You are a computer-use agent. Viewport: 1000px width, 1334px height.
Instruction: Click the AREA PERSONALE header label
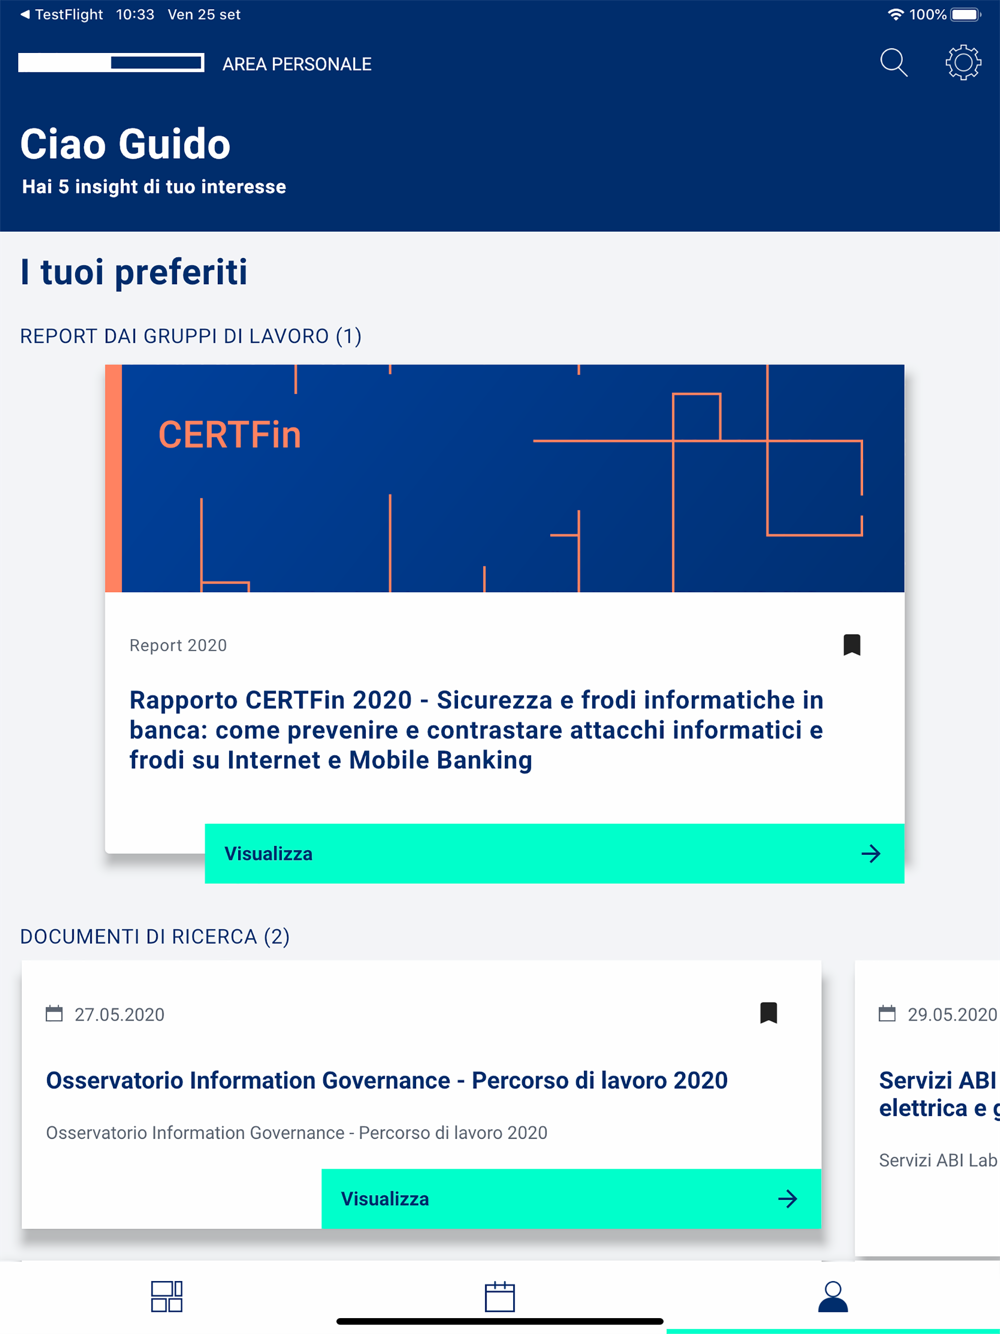(x=297, y=64)
